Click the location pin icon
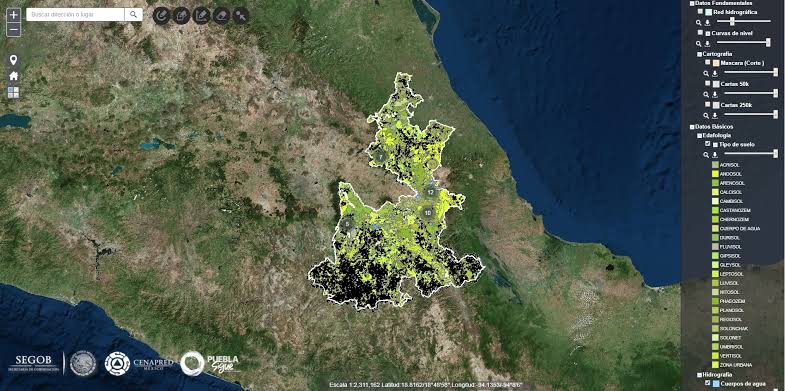Image resolution: width=785 pixels, height=391 pixels. pyautogui.click(x=14, y=61)
